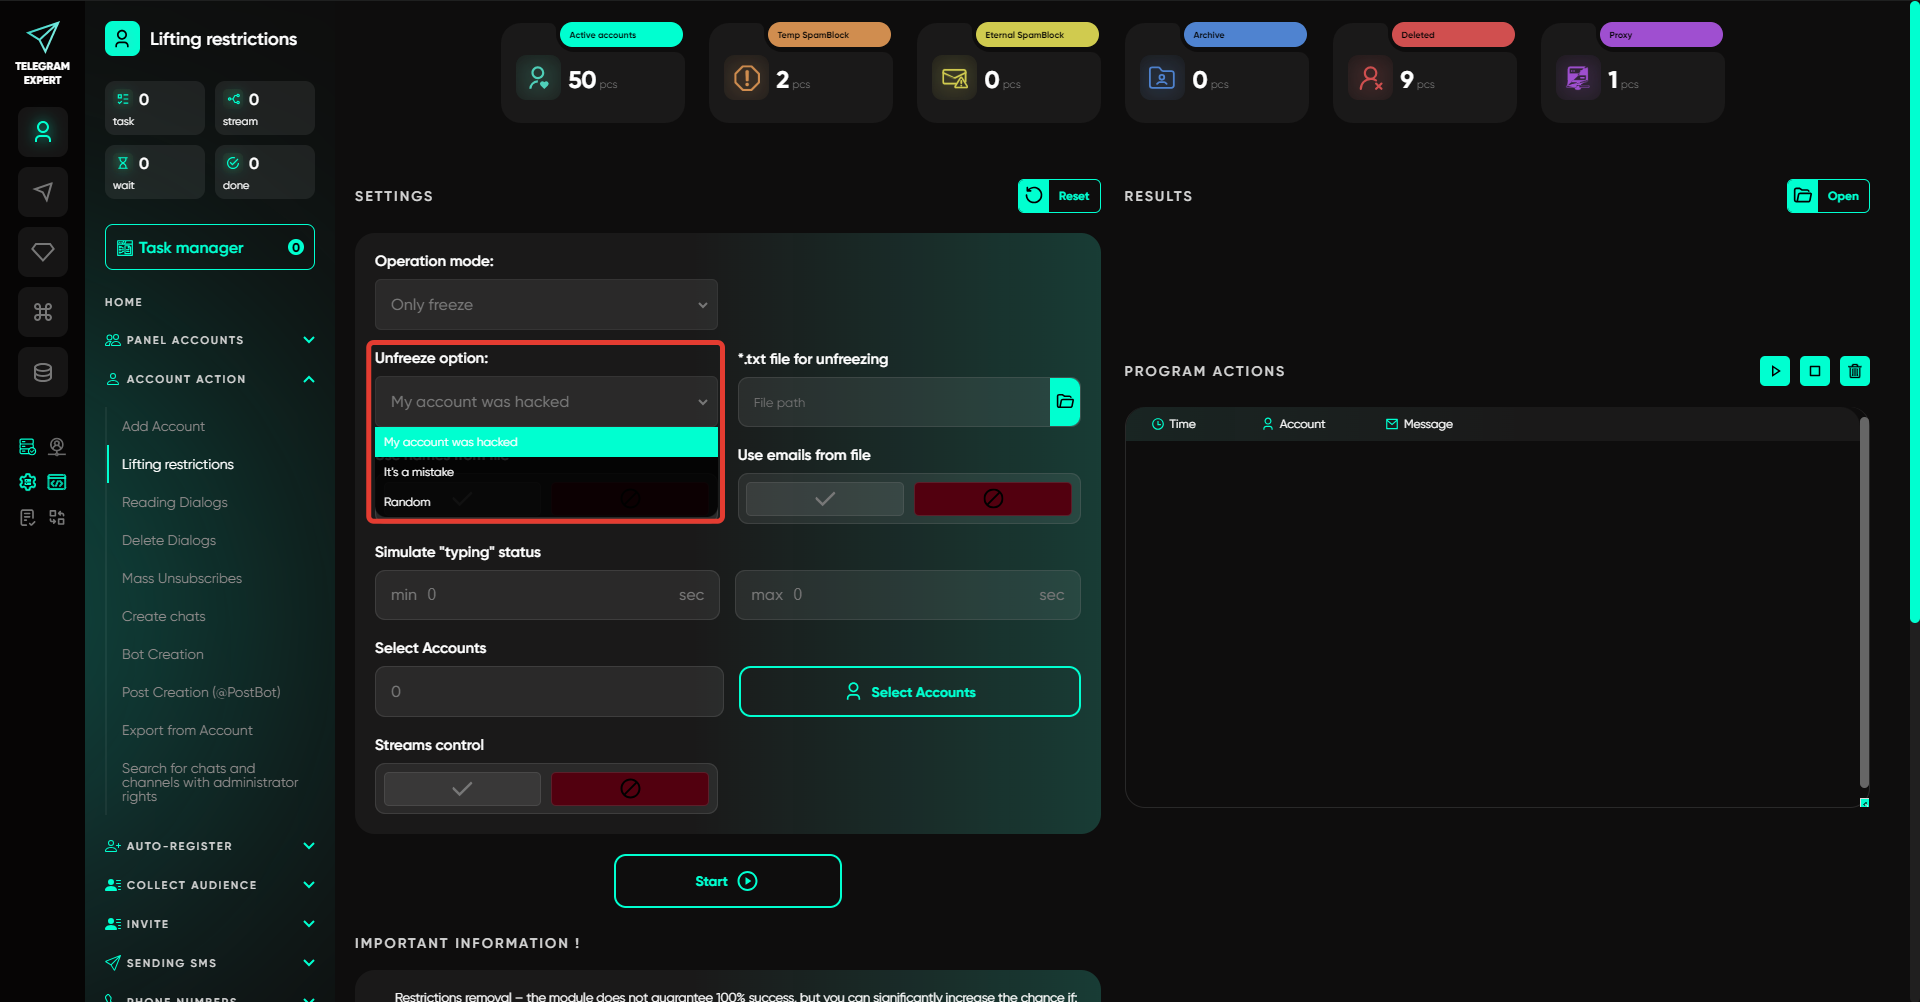
Task: Clear program actions with trash icon
Action: pyautogui.click(x=1855, y=371)
